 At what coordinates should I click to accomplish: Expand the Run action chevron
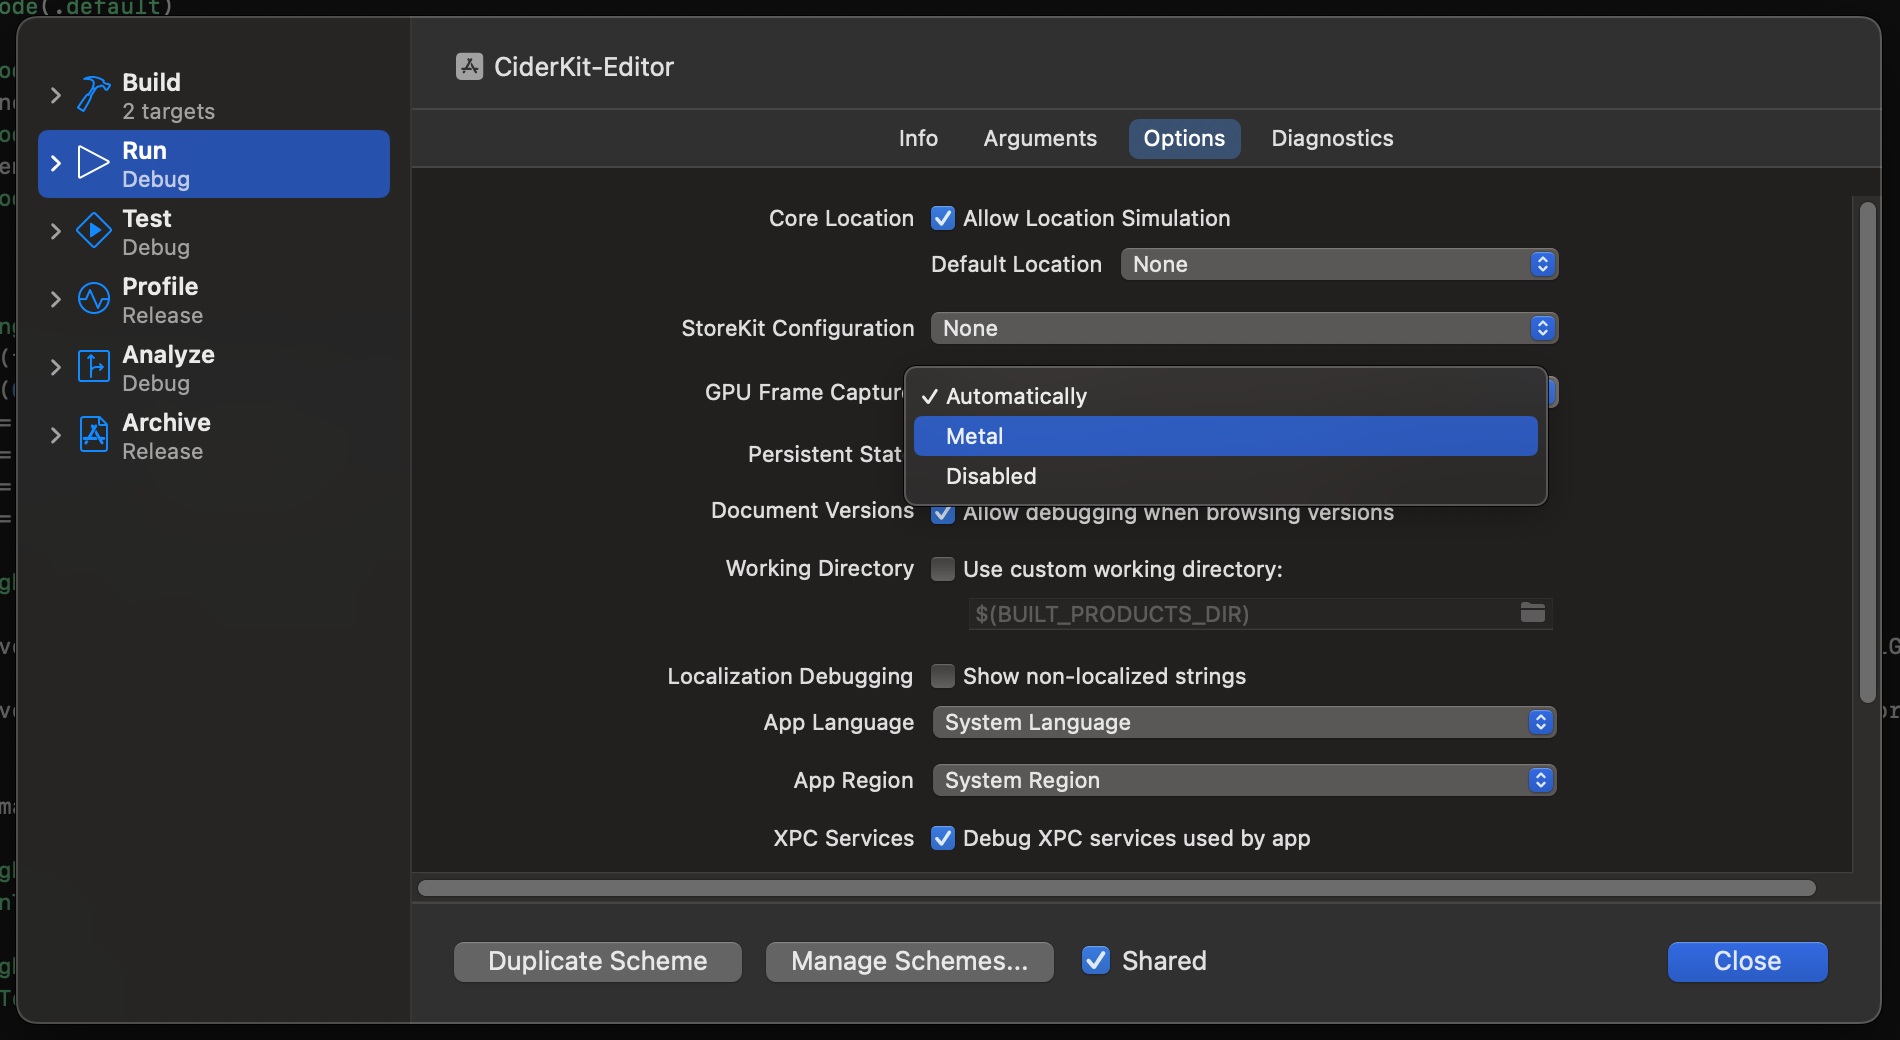[x=56, y=163]
